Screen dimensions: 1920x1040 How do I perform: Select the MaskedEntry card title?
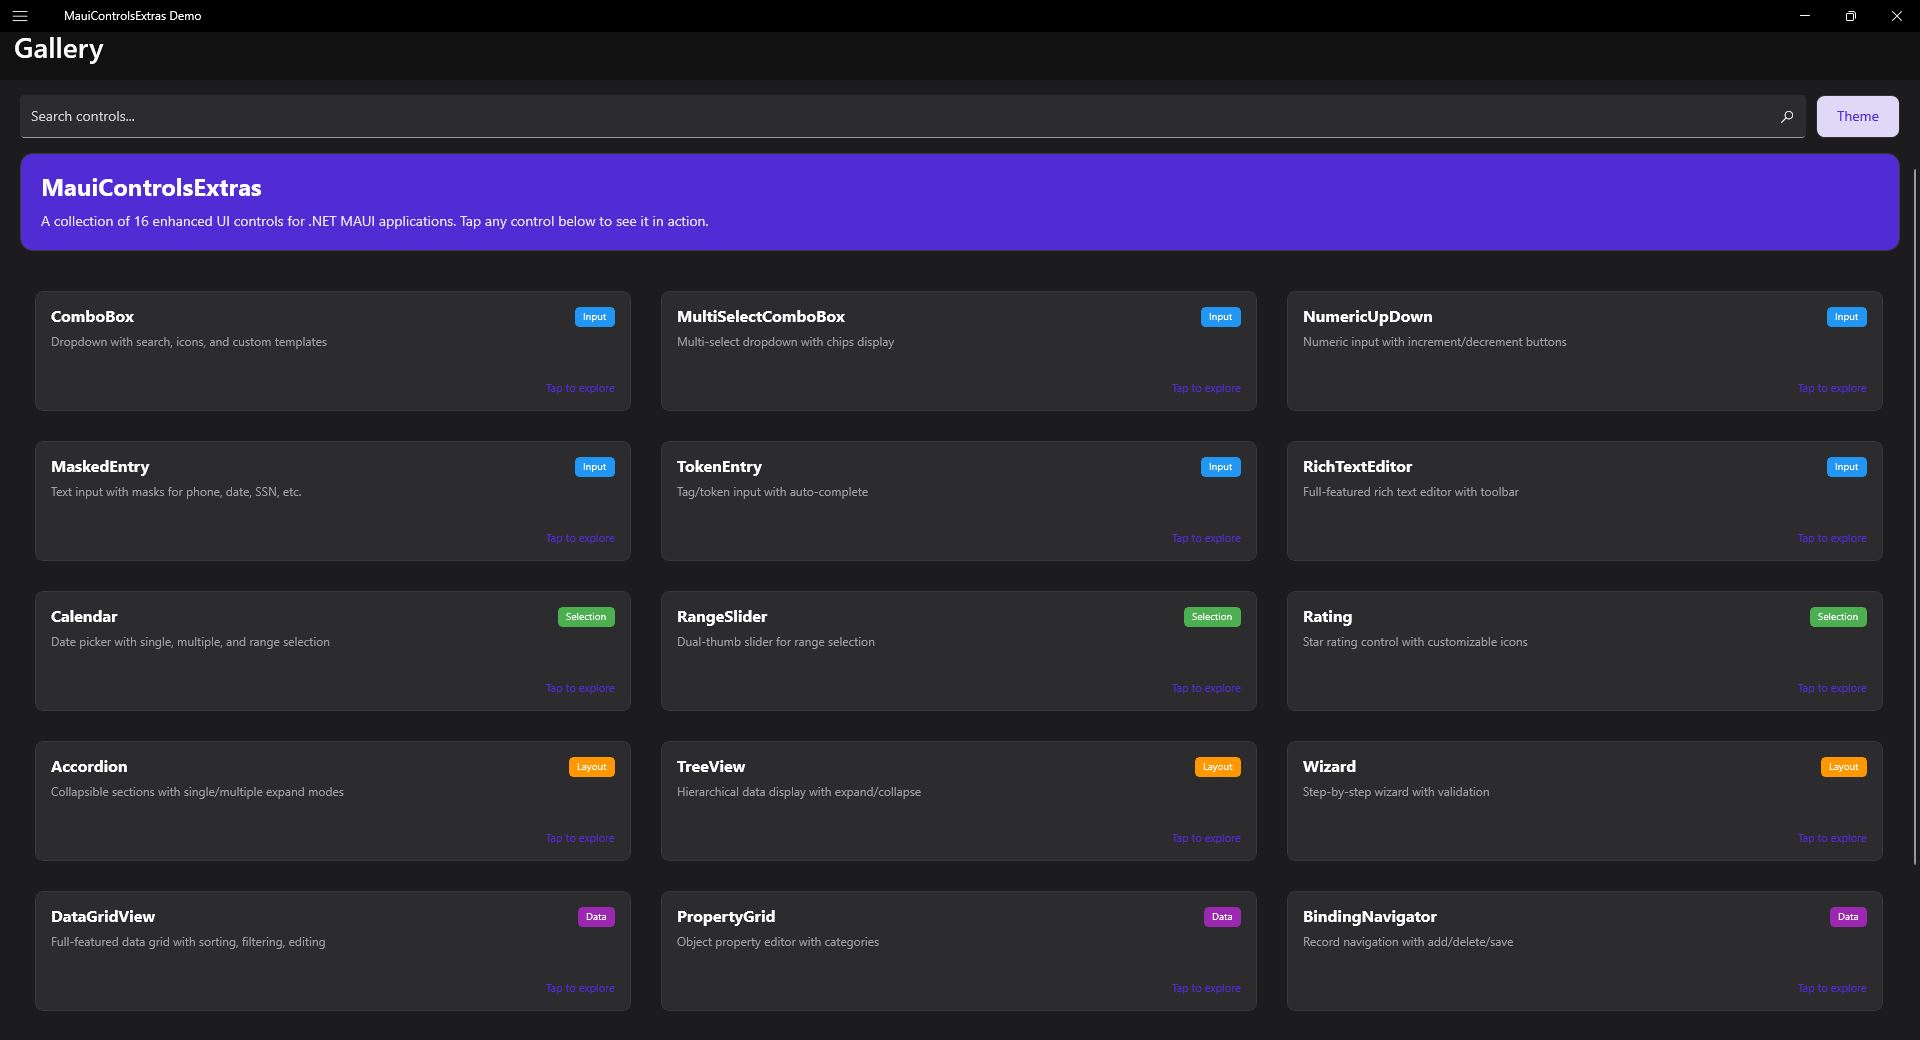(x=100, y=466)
